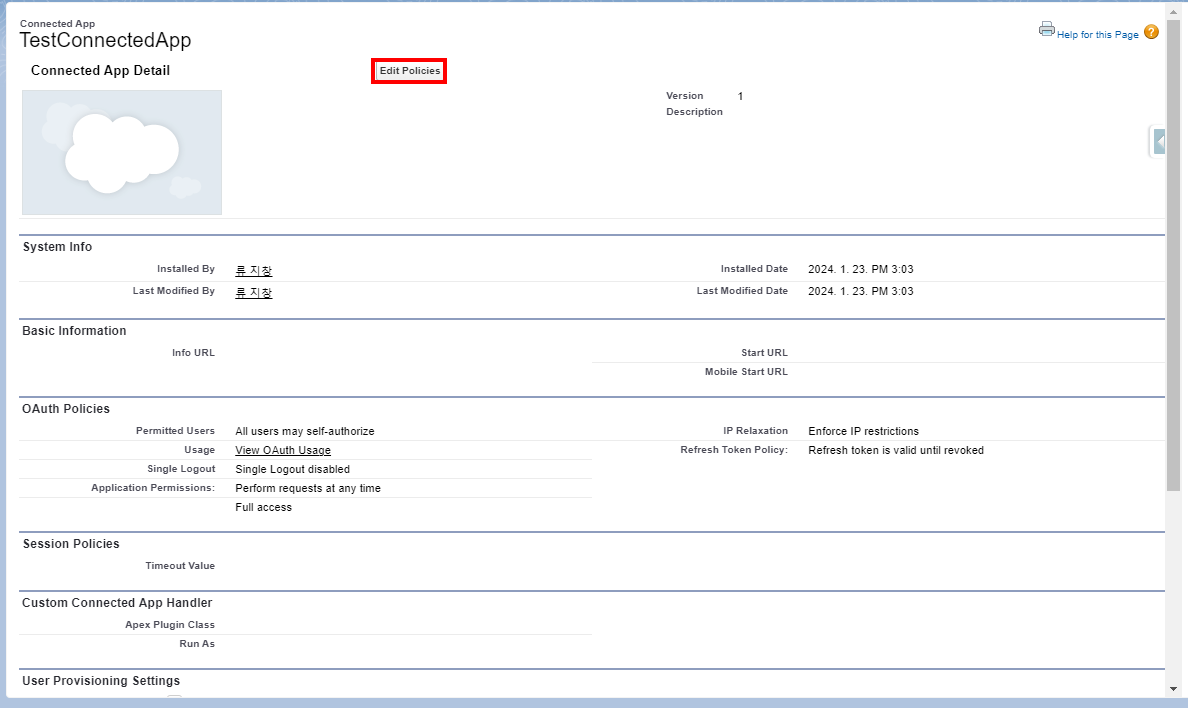
Task: Click 'Enforce IP restrictions' value
Action: click(864, 431)
